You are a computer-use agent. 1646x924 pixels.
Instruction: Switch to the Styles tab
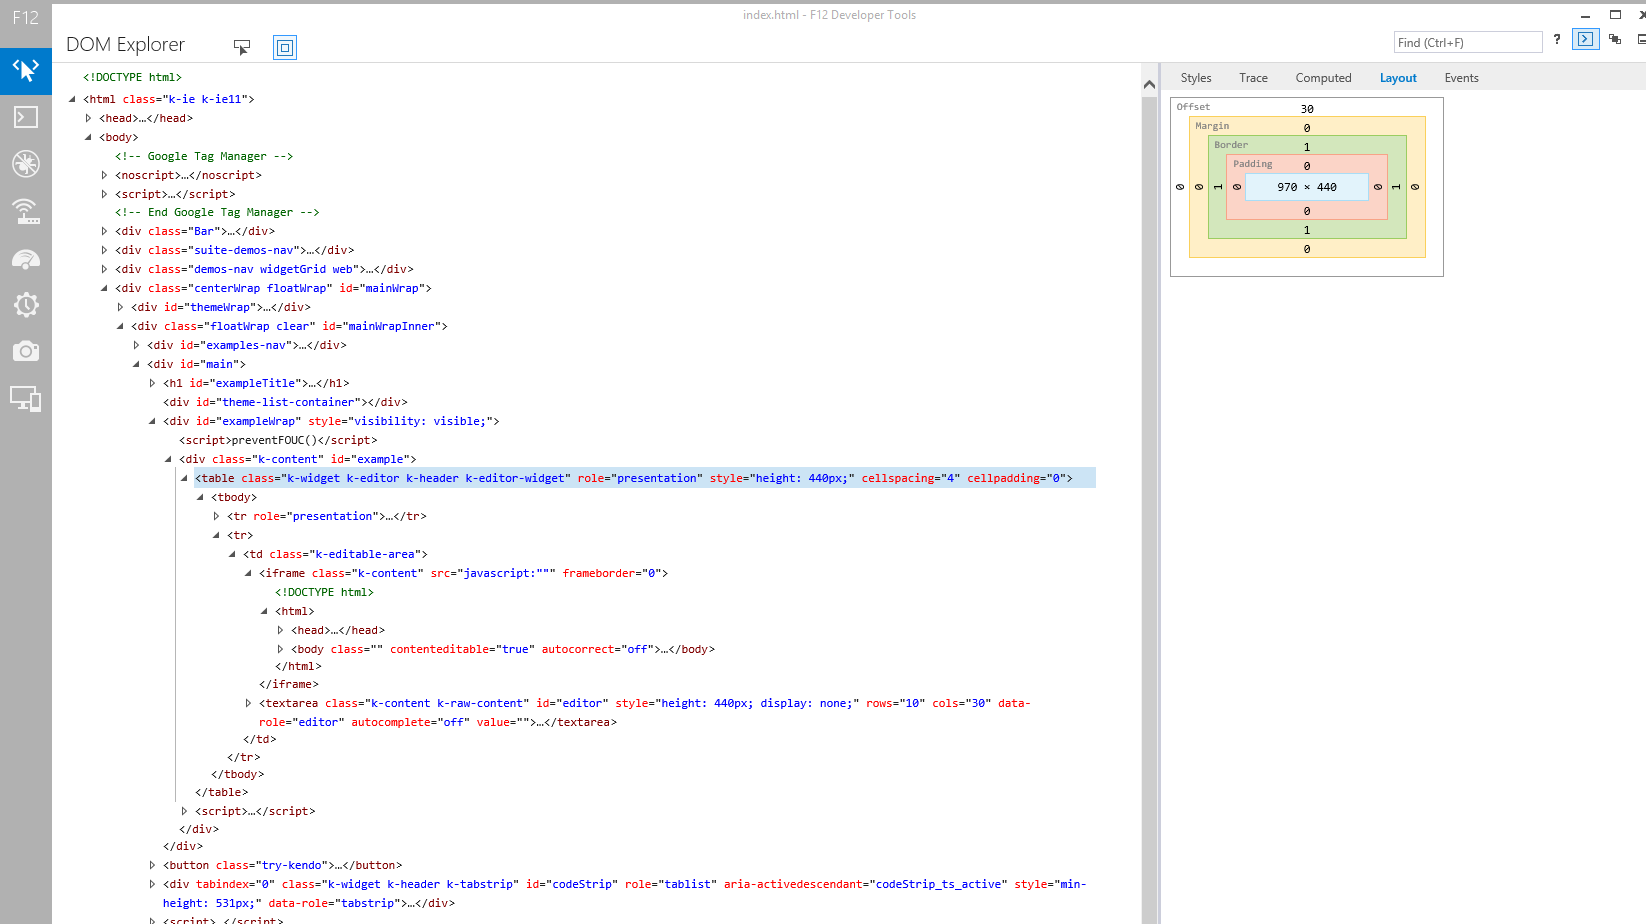1196,78
